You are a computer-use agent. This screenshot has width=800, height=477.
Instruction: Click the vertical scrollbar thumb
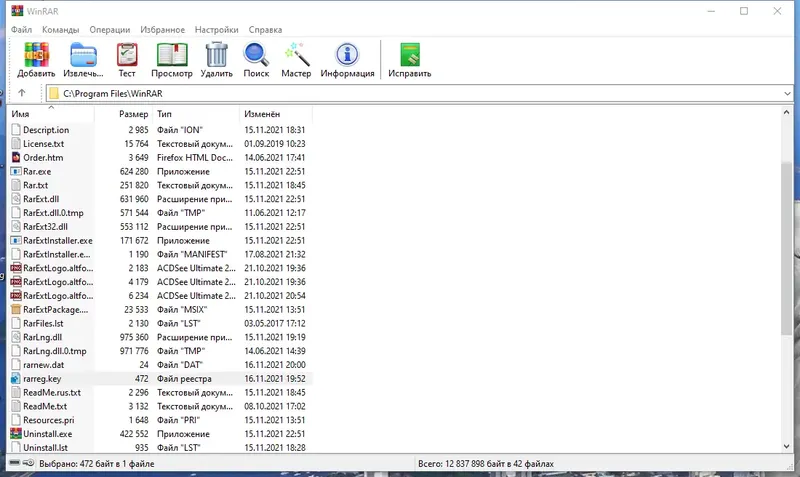coord(786,248)
